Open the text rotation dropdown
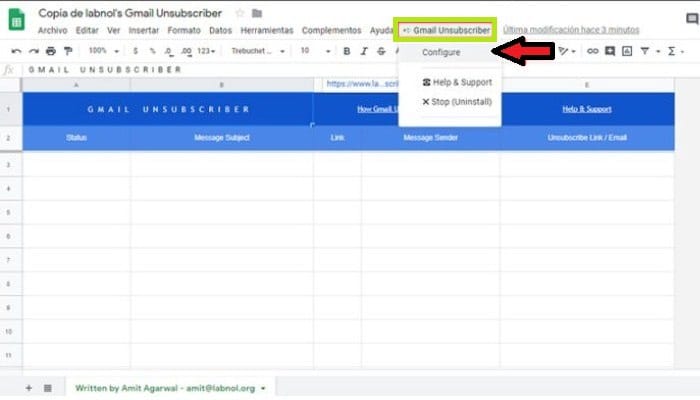The width and height of the screenshot is (700, 400). click(x=567, y=51)
